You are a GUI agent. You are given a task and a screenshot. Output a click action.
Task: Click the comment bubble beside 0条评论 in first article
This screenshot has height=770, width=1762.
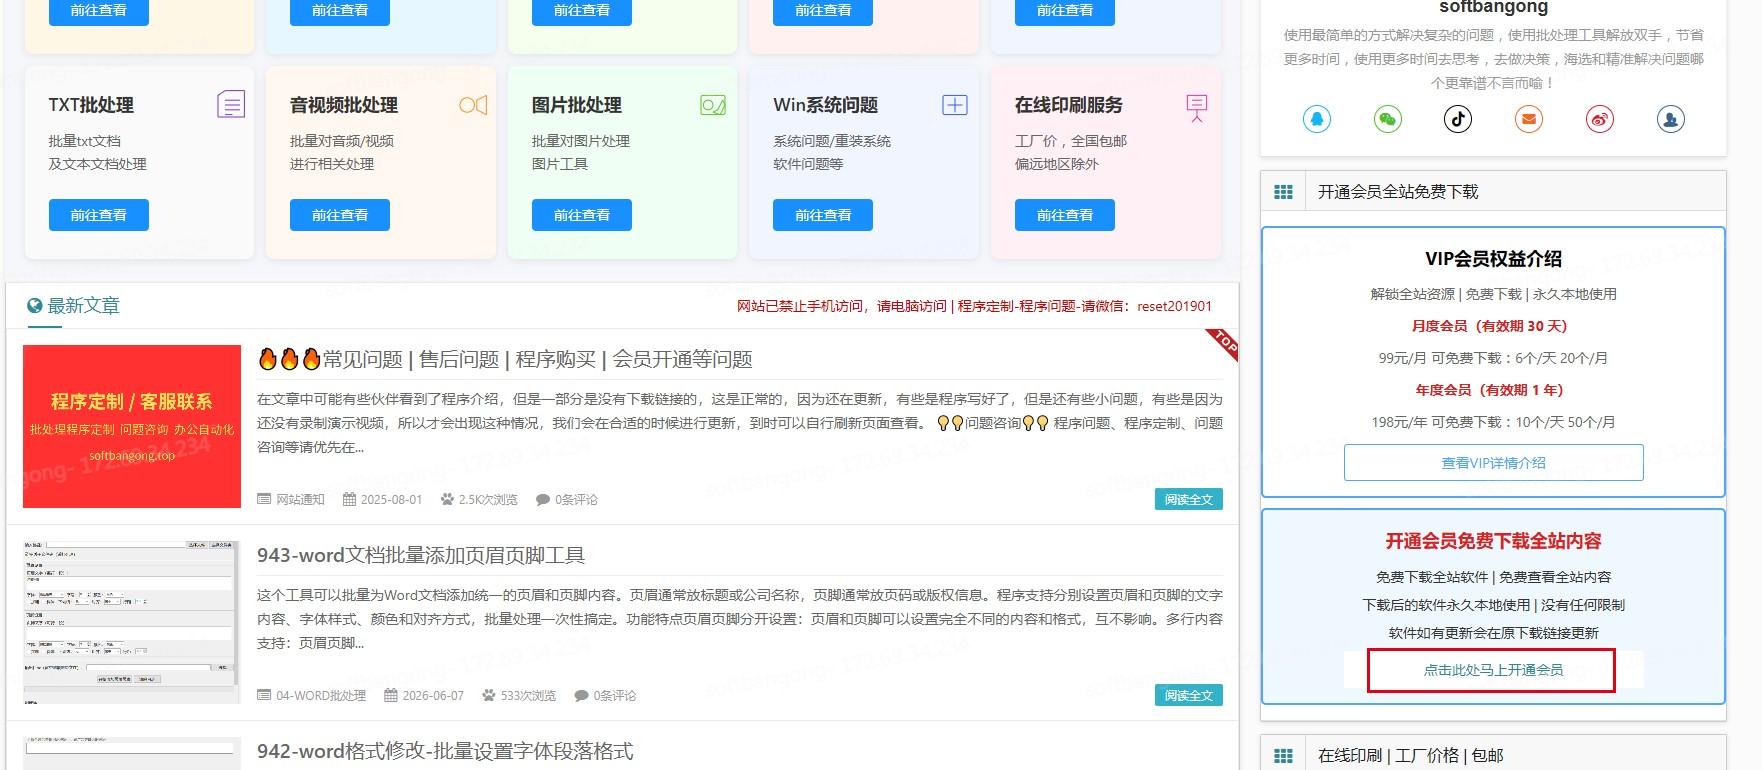tap(543, 499)
